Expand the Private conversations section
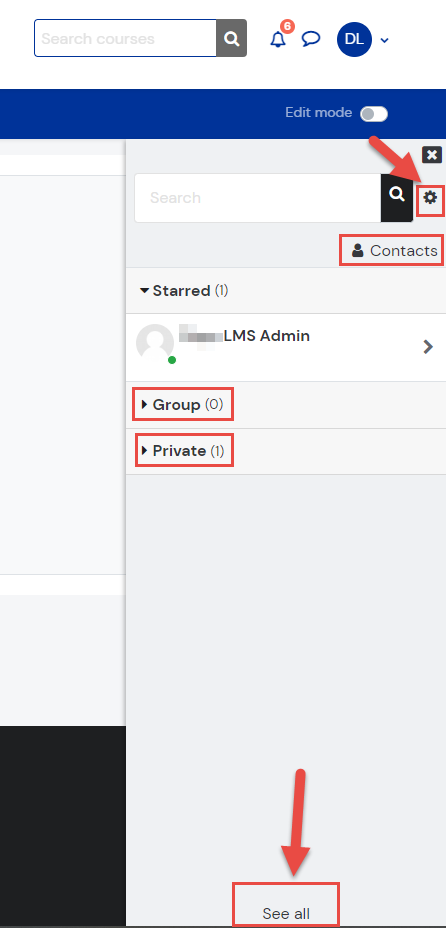The width and height of the screenshot is (446, 928). [183, 451]
